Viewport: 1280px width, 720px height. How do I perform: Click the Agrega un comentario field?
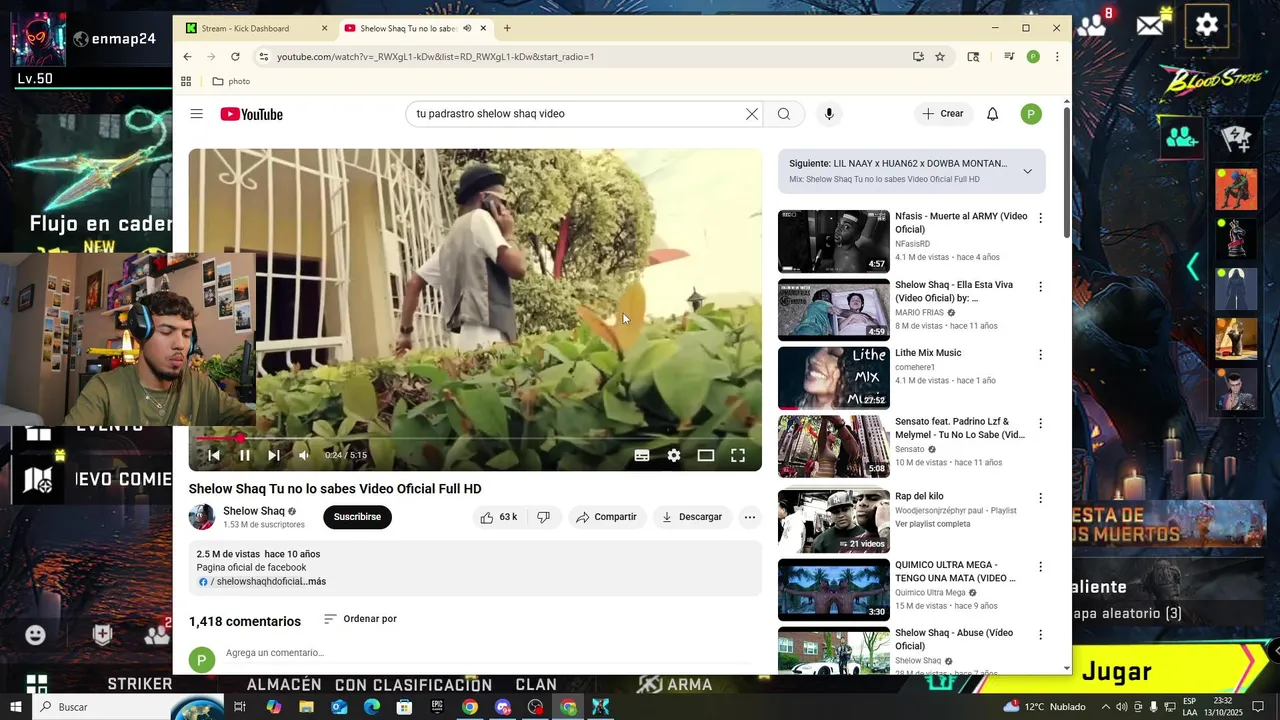[x=488, y=653]
